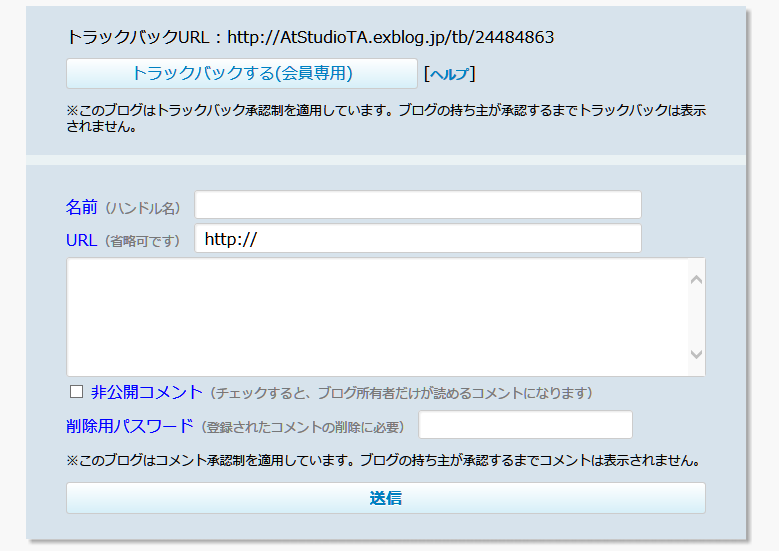Click the 非公開コメント label text
The image size is (779, 551).
(x=147, y=393)
